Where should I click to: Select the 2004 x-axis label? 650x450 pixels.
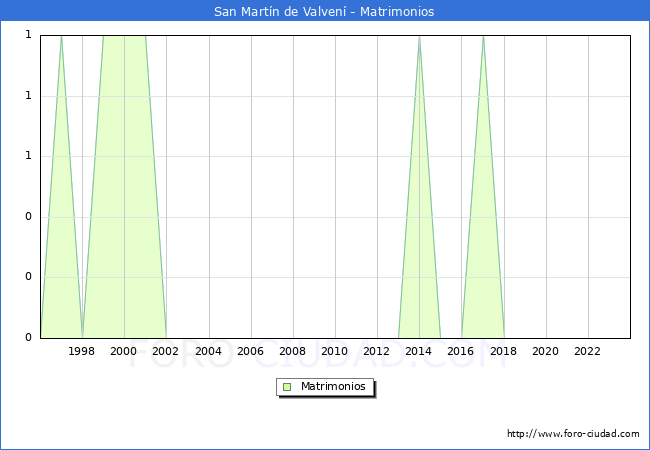(209, 351)
